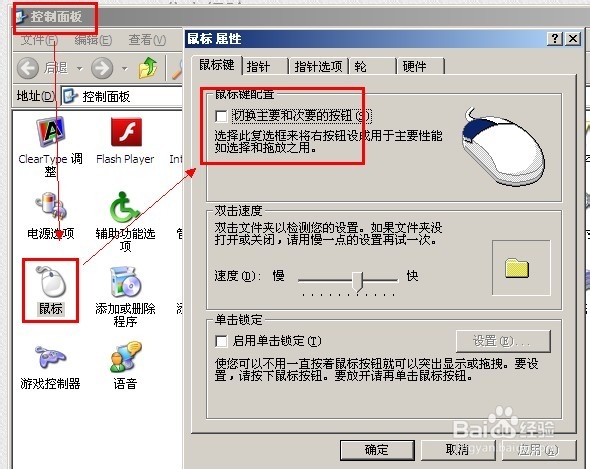590x469 pixels.
Task: Enable the 启用单击锁定 checkbox
Action: click(221, 341)
